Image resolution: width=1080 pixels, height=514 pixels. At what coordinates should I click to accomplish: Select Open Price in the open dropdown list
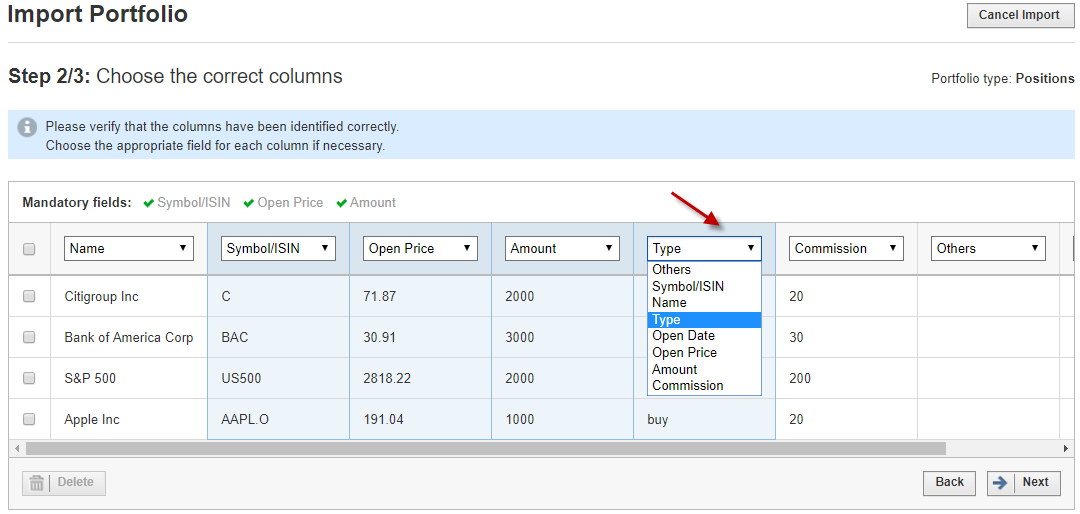pos(704,352)
